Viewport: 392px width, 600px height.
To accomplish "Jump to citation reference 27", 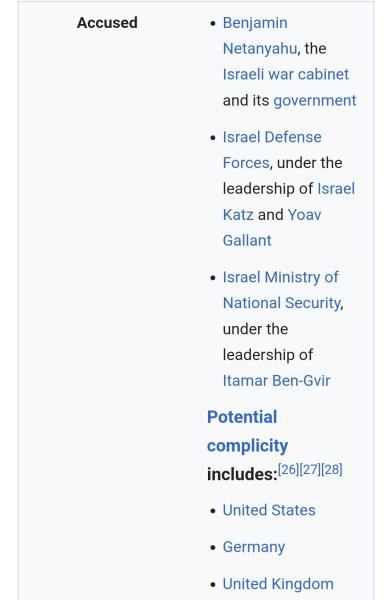I will 310,469.
